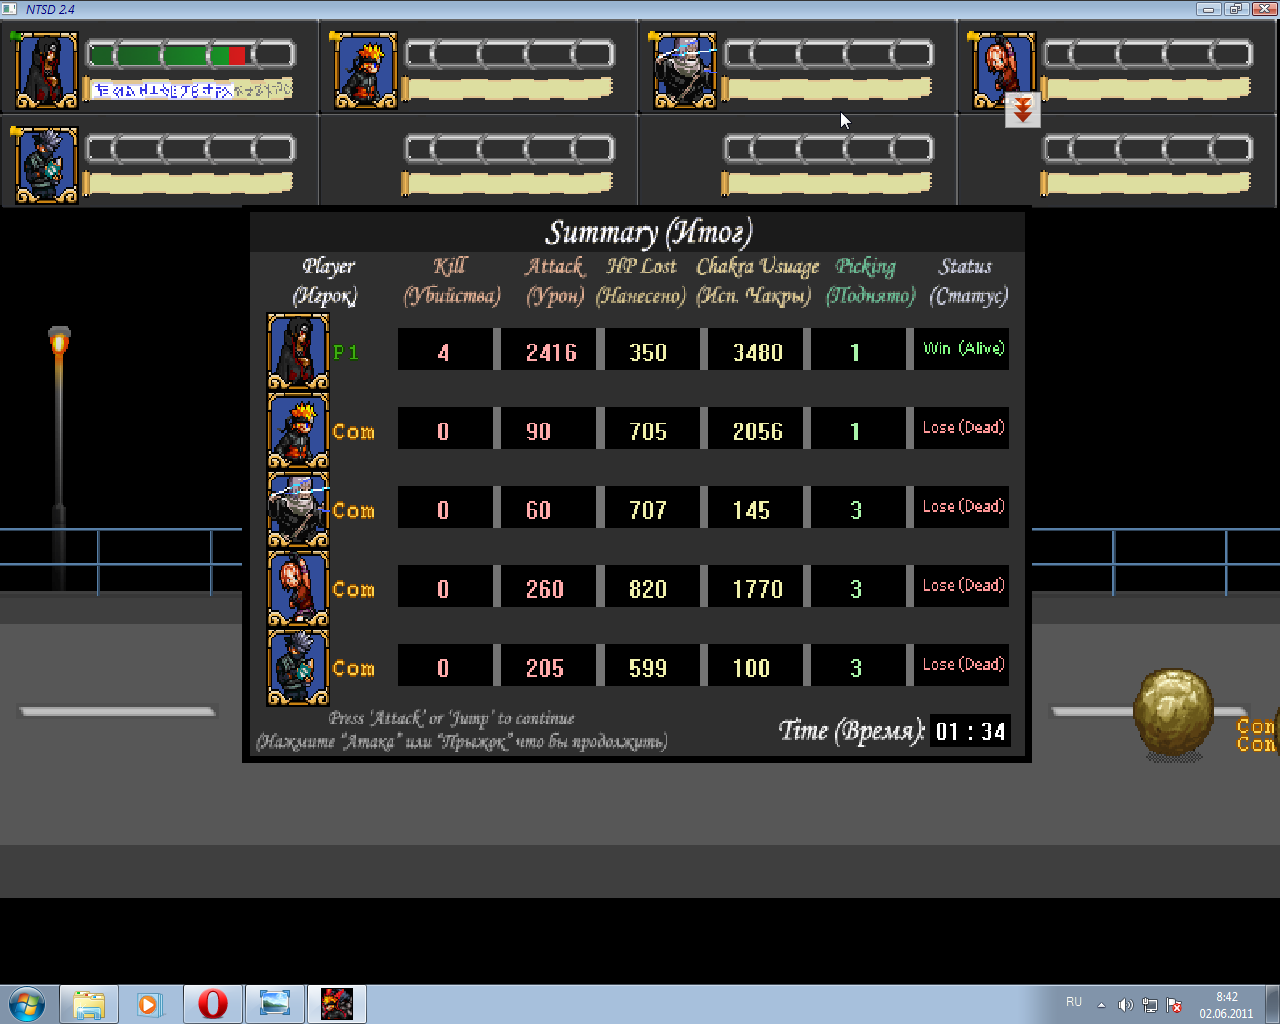The image size is (1280, 1024).
Task: Click the orange-haired fighter's empty health bar
Action: pyautogui.click(x=510, y=54)
